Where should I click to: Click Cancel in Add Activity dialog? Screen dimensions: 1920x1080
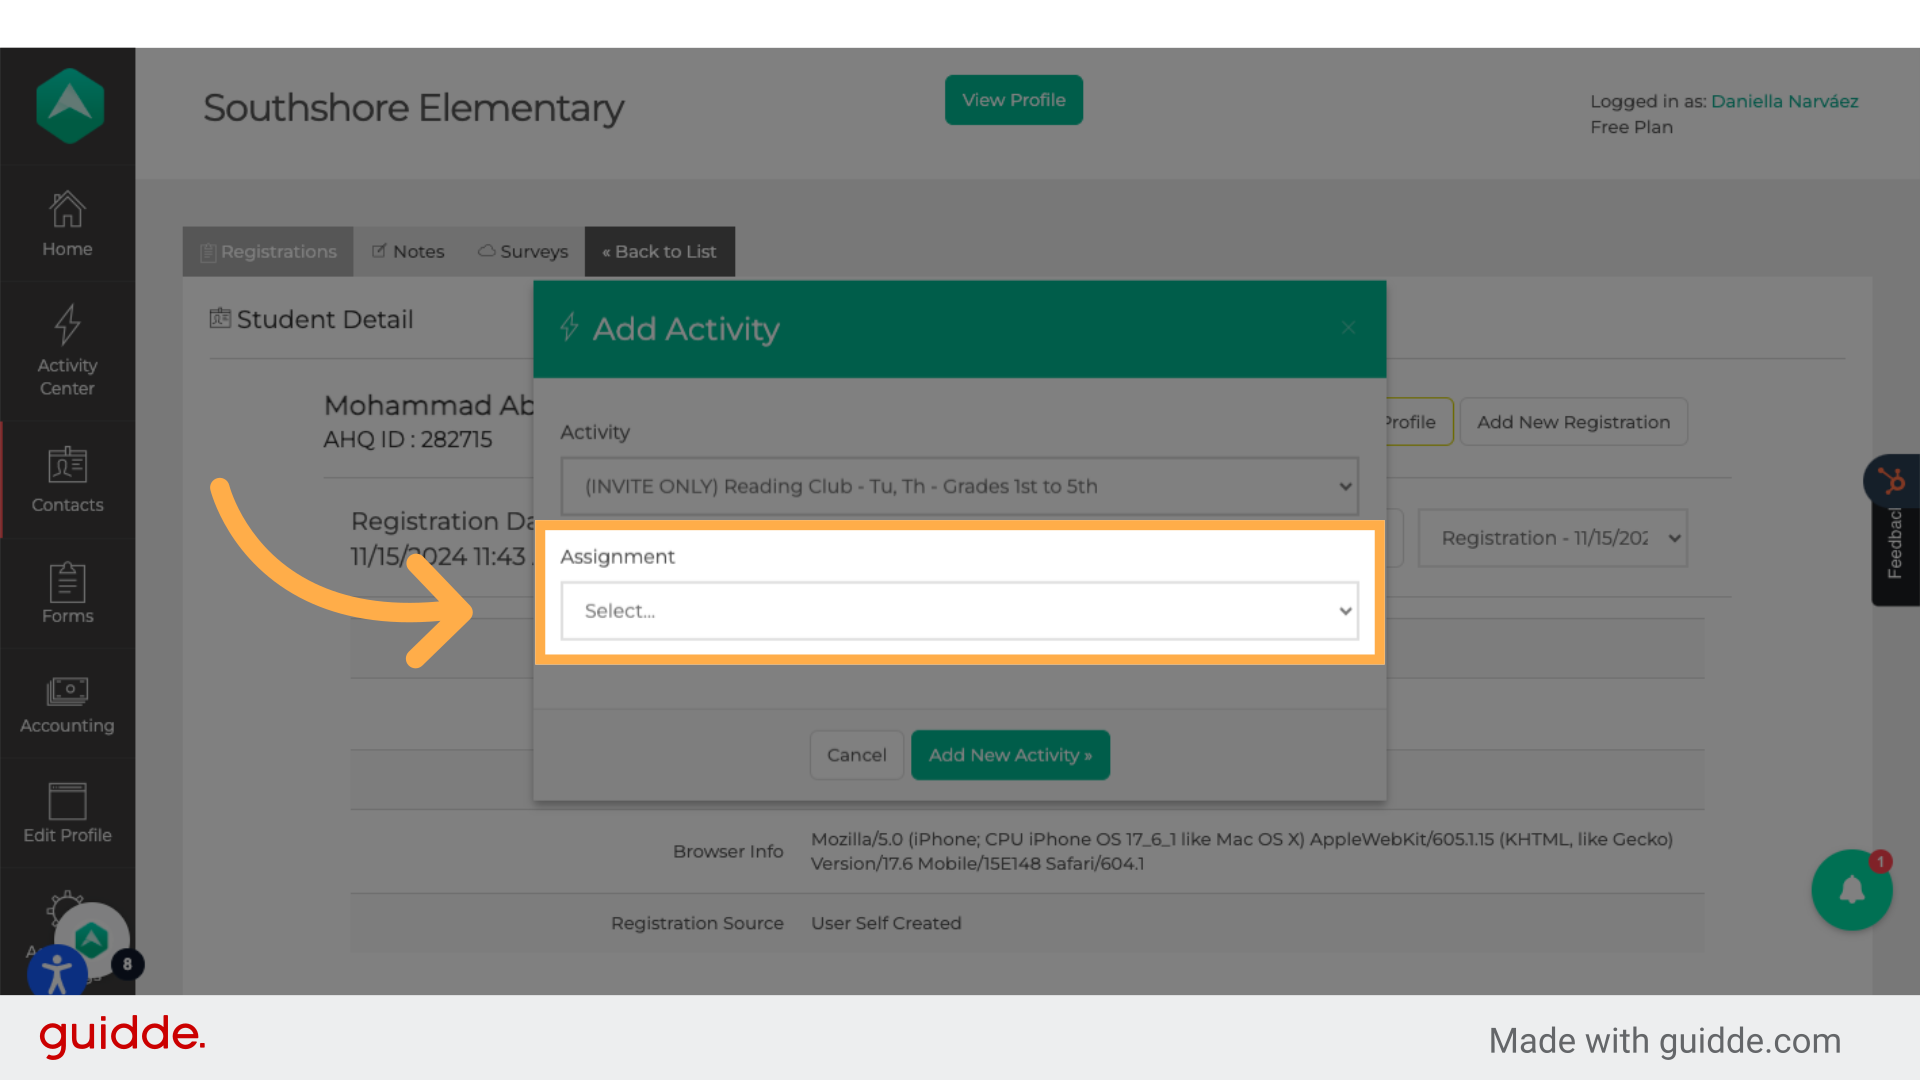click(x=856, y=755)
